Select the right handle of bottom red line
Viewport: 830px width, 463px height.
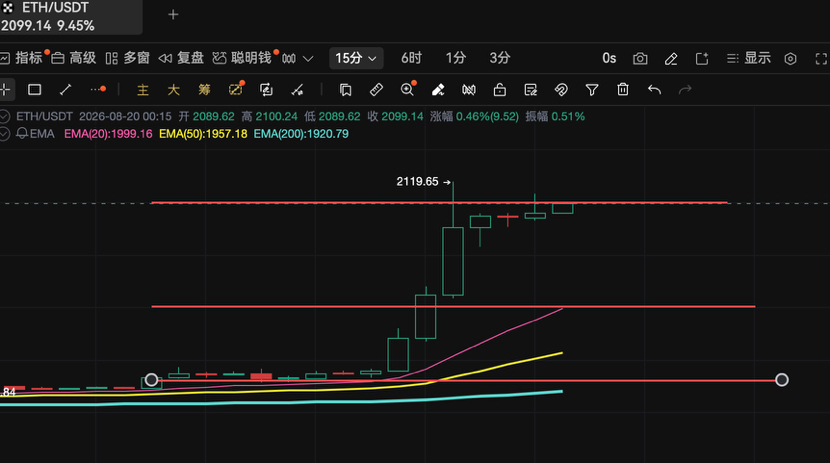782,379
